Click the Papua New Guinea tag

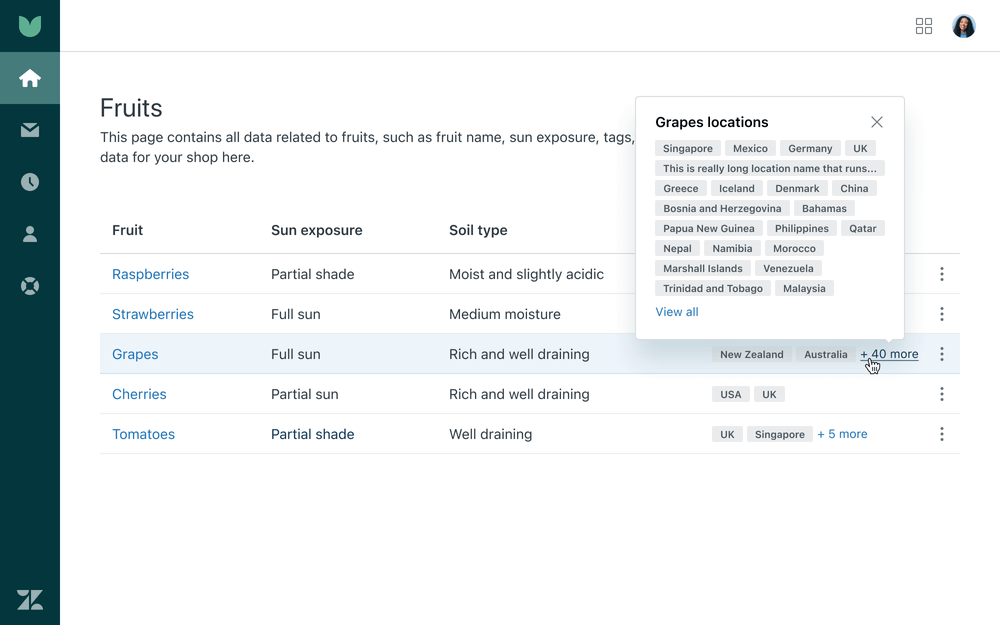coord(709,228)
